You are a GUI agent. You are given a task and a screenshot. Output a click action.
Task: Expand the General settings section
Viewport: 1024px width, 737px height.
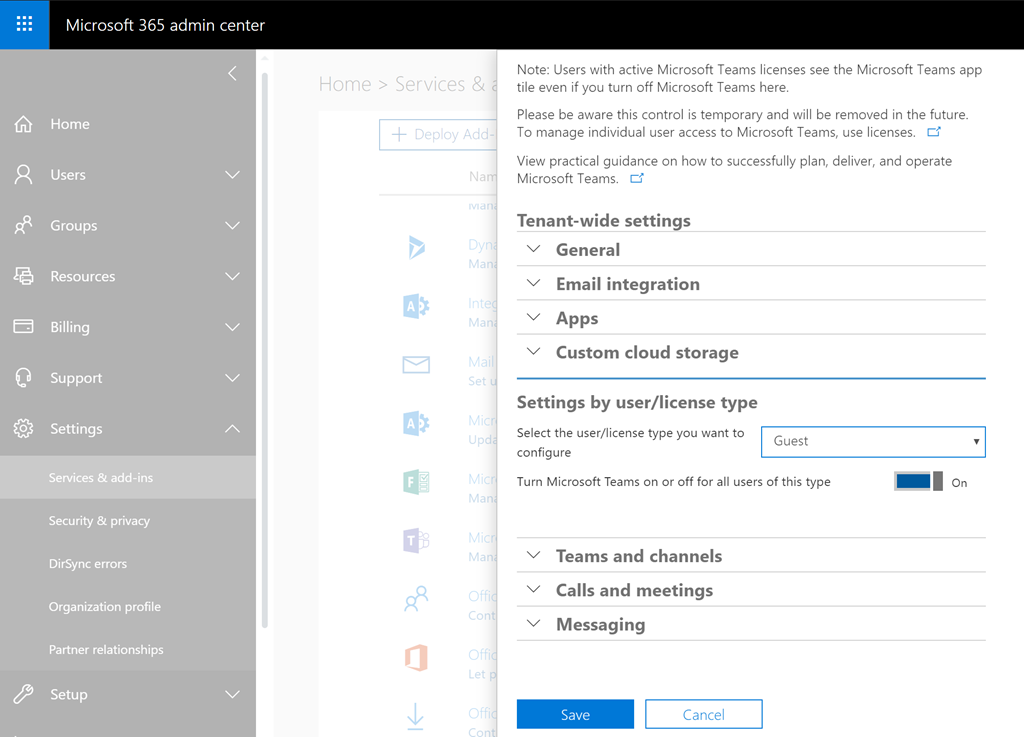(x=588, y=250)
